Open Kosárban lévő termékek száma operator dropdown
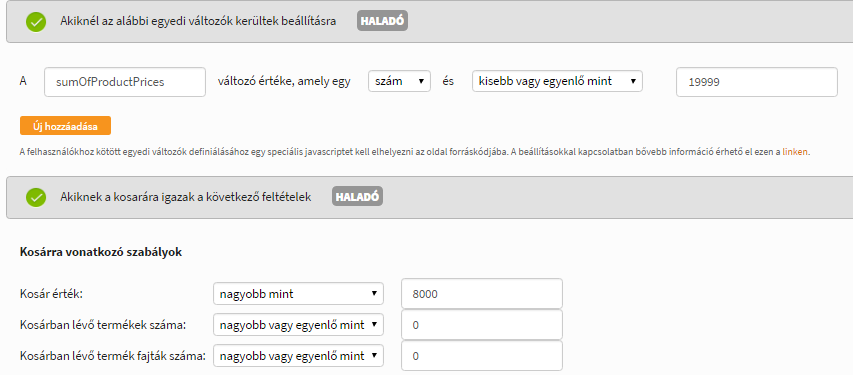This screenshot has height=375, width=853. click(299, 325)
